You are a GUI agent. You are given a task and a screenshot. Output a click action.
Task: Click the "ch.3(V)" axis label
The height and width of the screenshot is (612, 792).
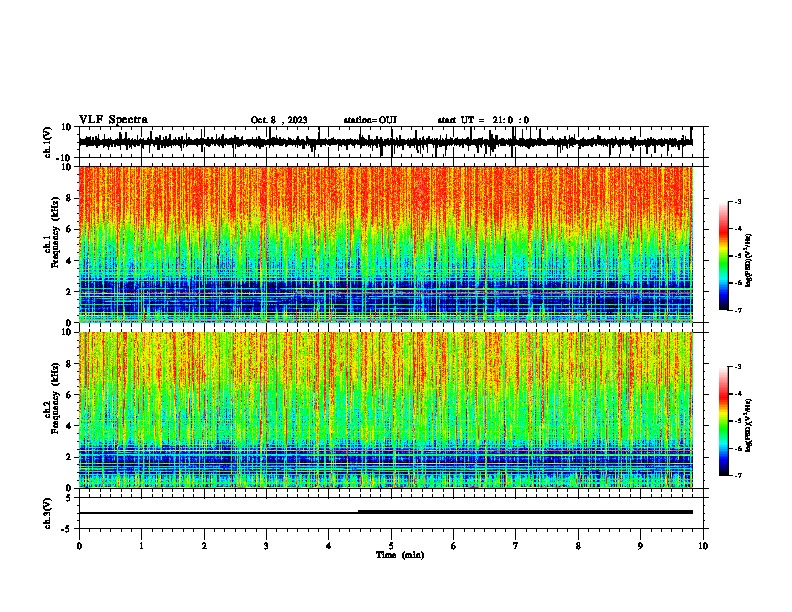coord(48,513)
